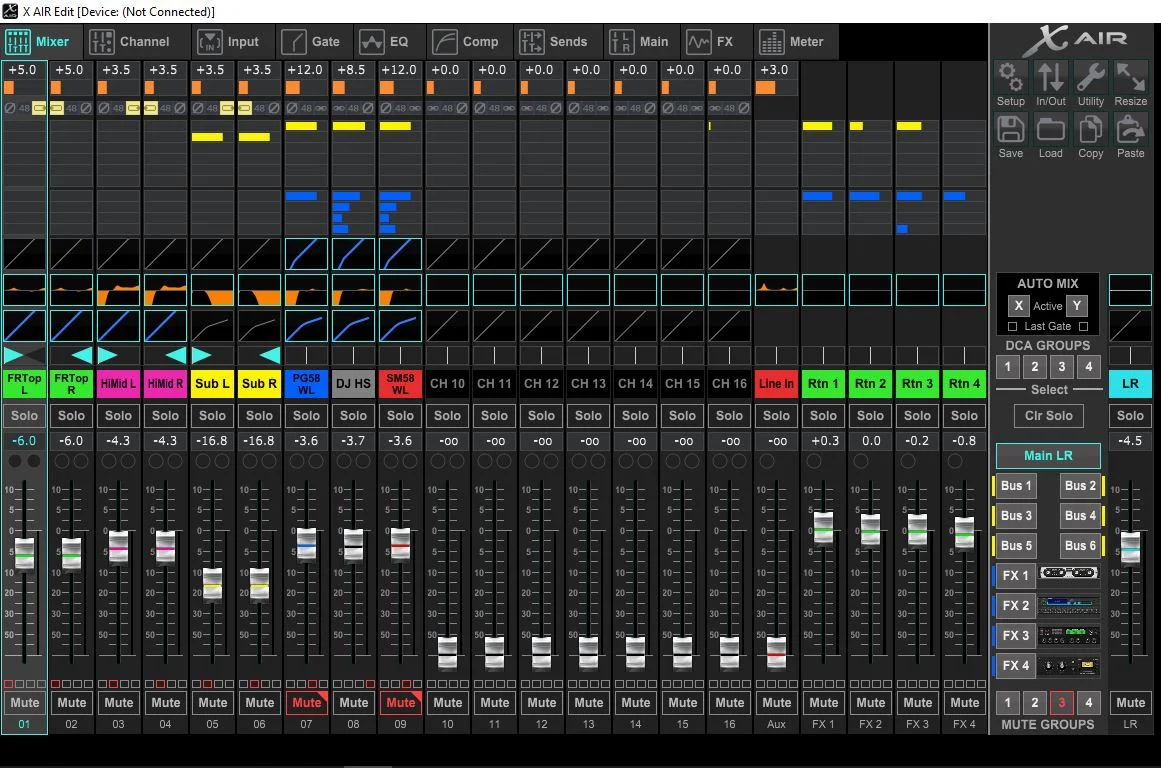Open the Utility wrench icon

(x=1090, y=78)
